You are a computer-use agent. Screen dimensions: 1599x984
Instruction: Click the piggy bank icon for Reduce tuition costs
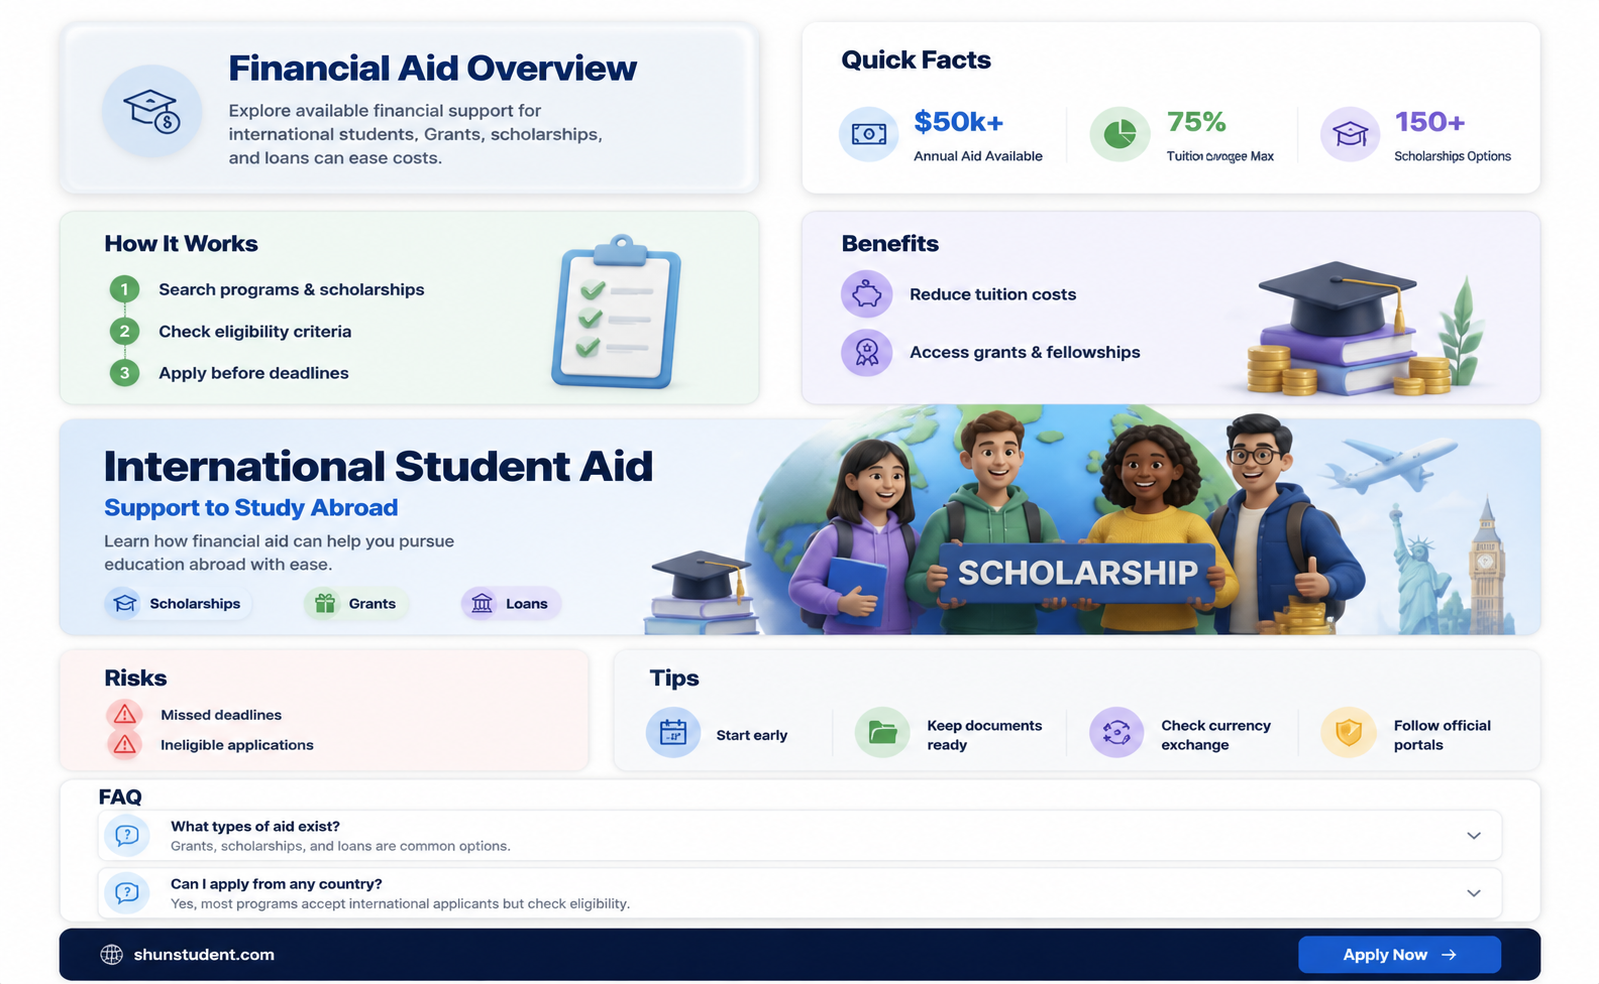click(x=866, y=294)
